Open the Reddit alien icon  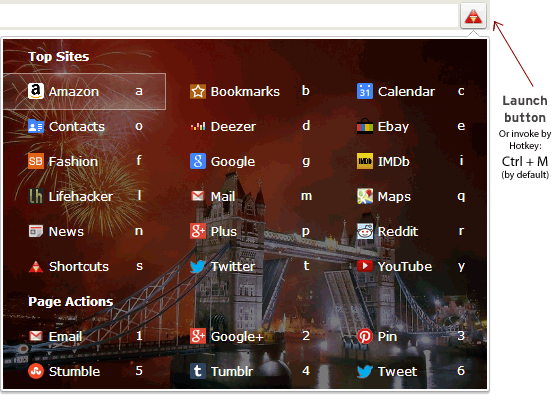365,231
